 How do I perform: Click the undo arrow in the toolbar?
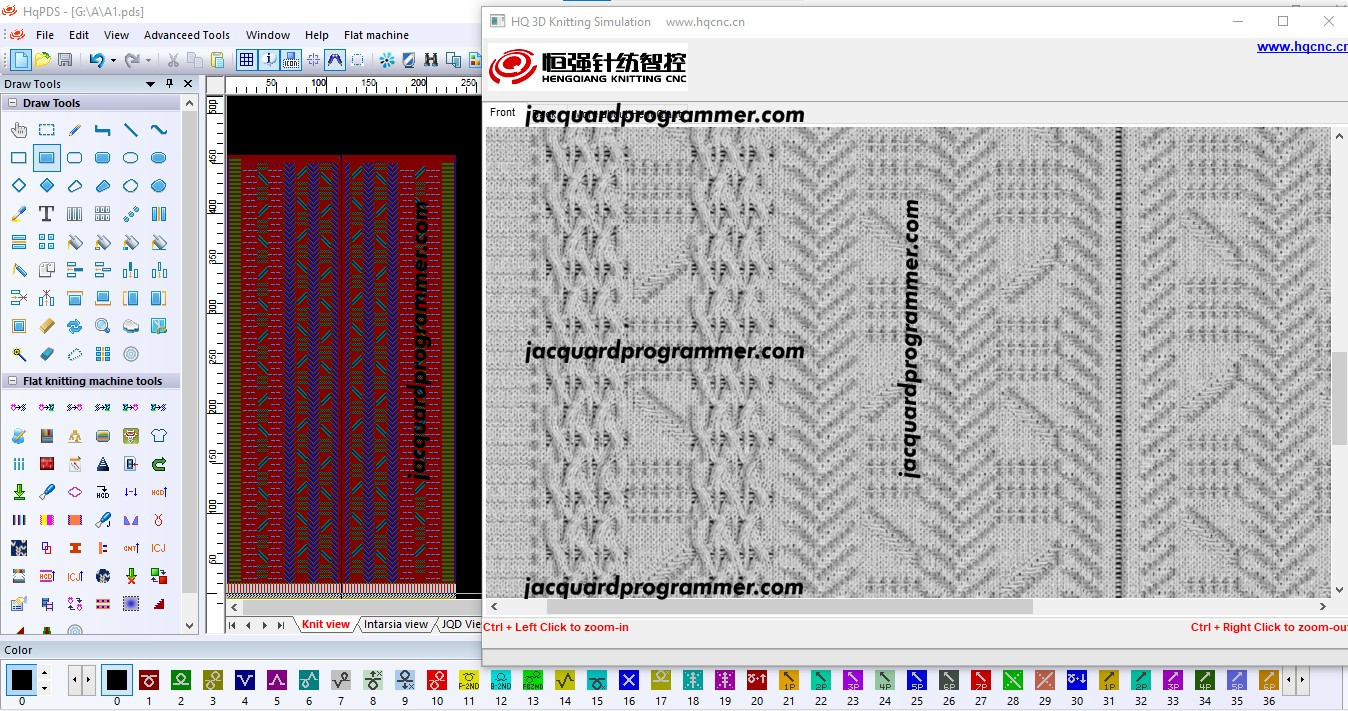(x=96, y=60)
